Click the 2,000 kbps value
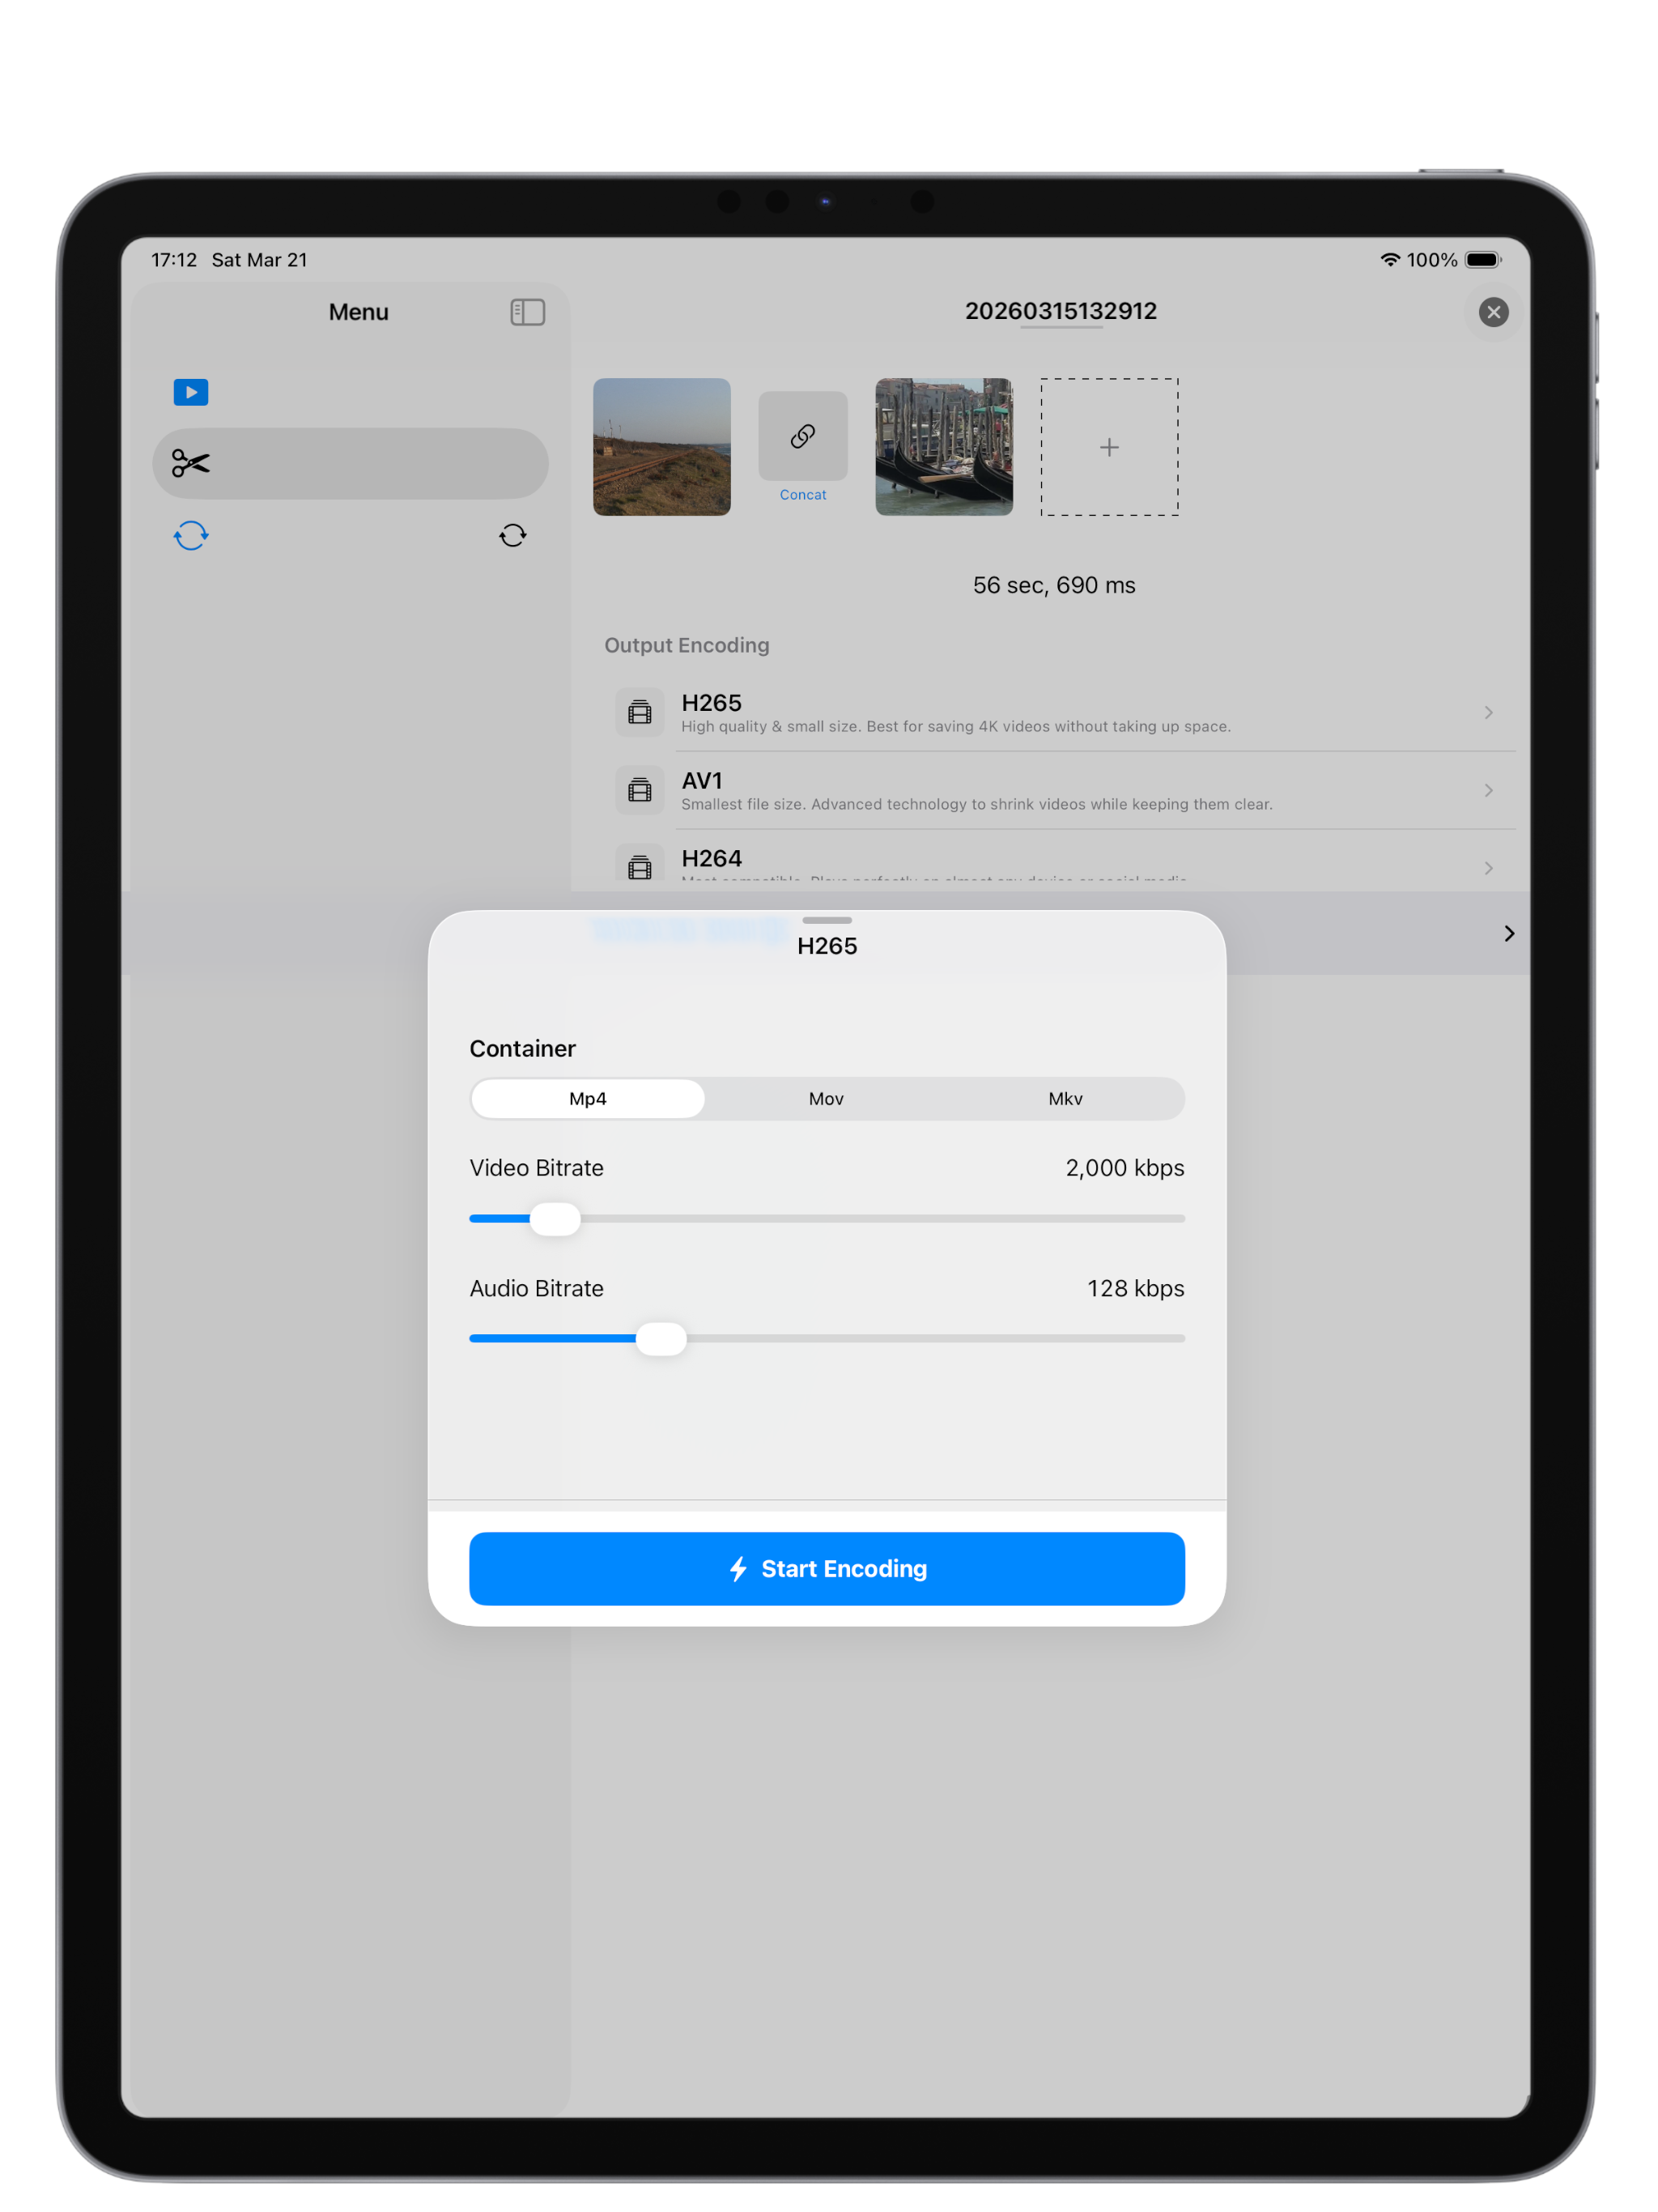 click(1125, 1168)
